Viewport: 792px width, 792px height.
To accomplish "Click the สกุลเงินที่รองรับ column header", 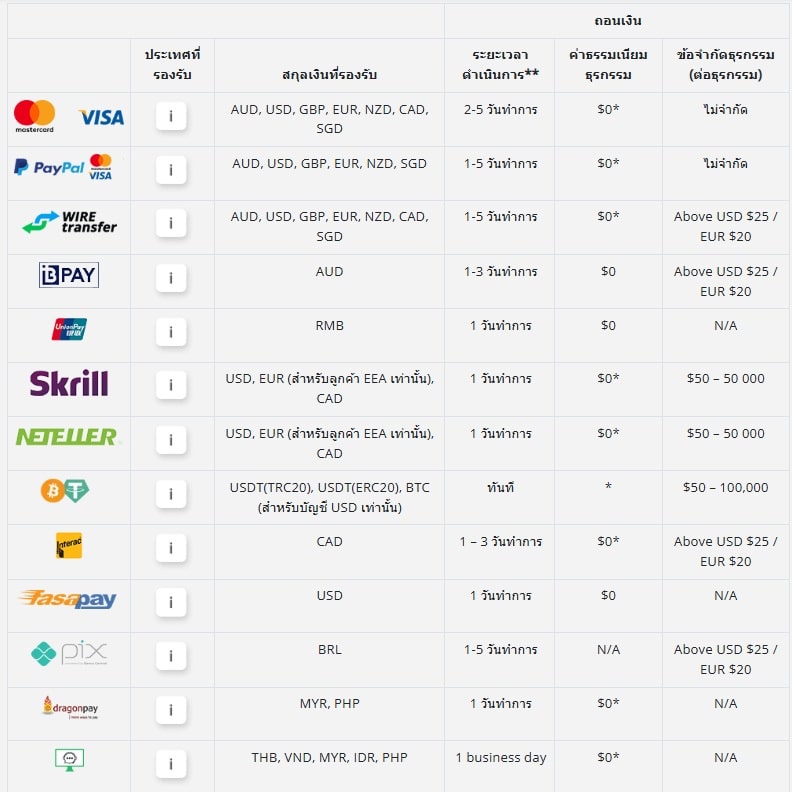I will click(x=329, y=75).
